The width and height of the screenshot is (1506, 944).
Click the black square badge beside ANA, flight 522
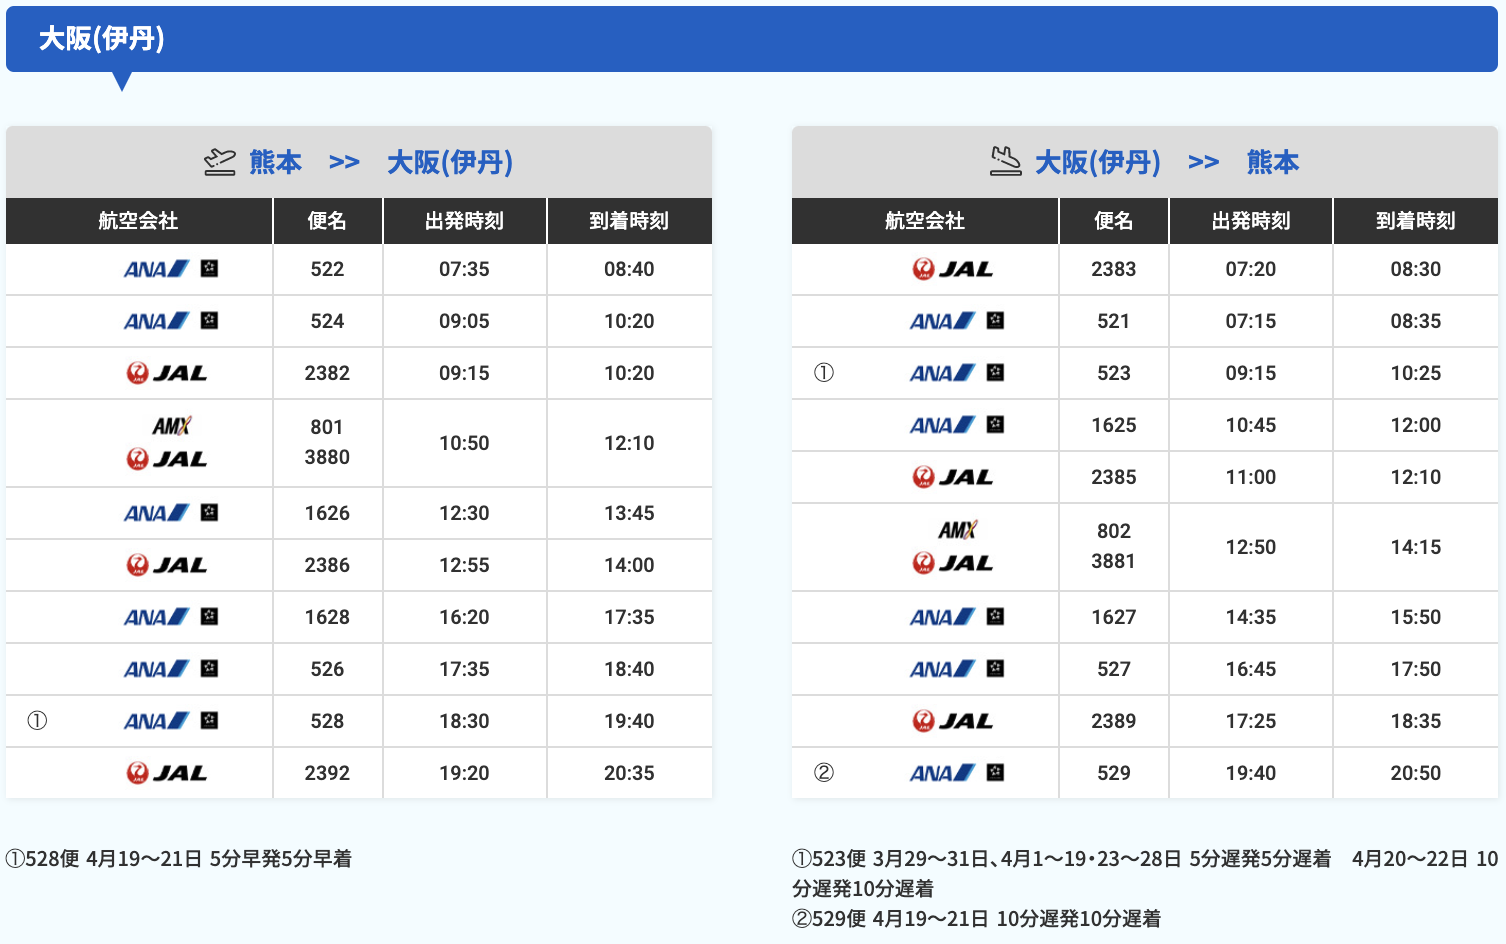click(x=209, y=268)
